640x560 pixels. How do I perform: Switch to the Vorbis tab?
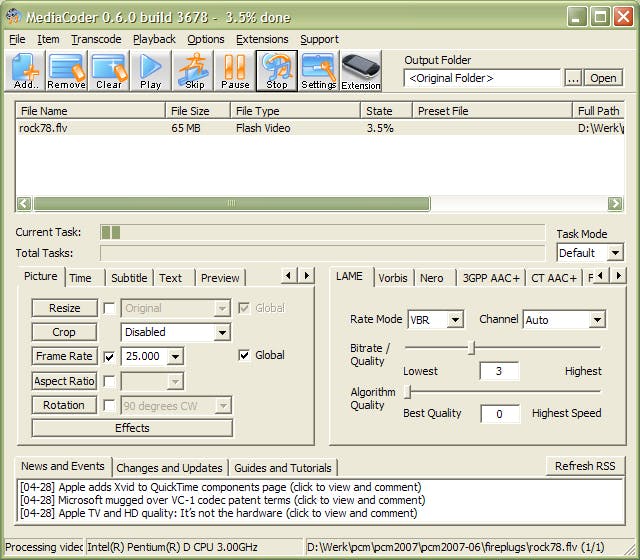[x=393, y=278]
